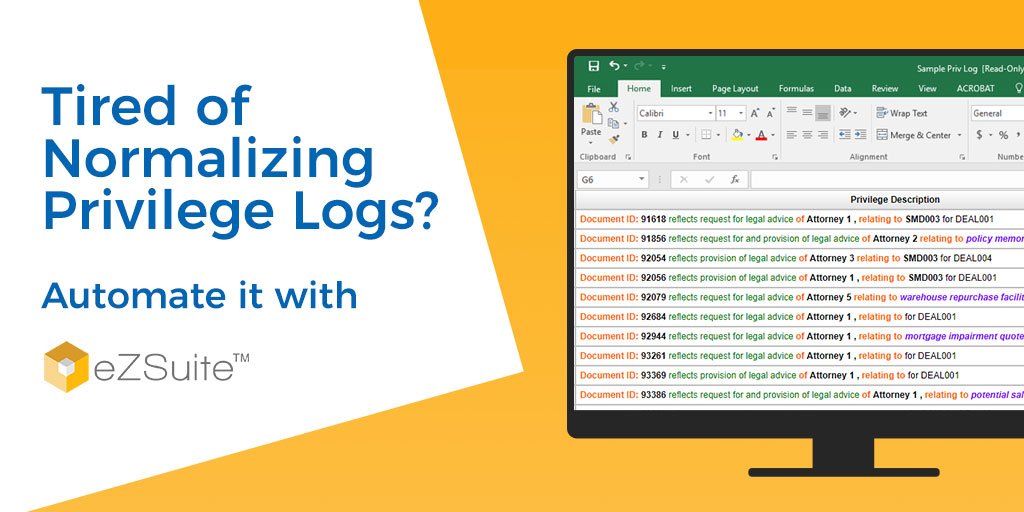This screenshot has height=512, width=1024.
Task: Expand the Merge & Center dropdown arrow
Action: point(959,135)
